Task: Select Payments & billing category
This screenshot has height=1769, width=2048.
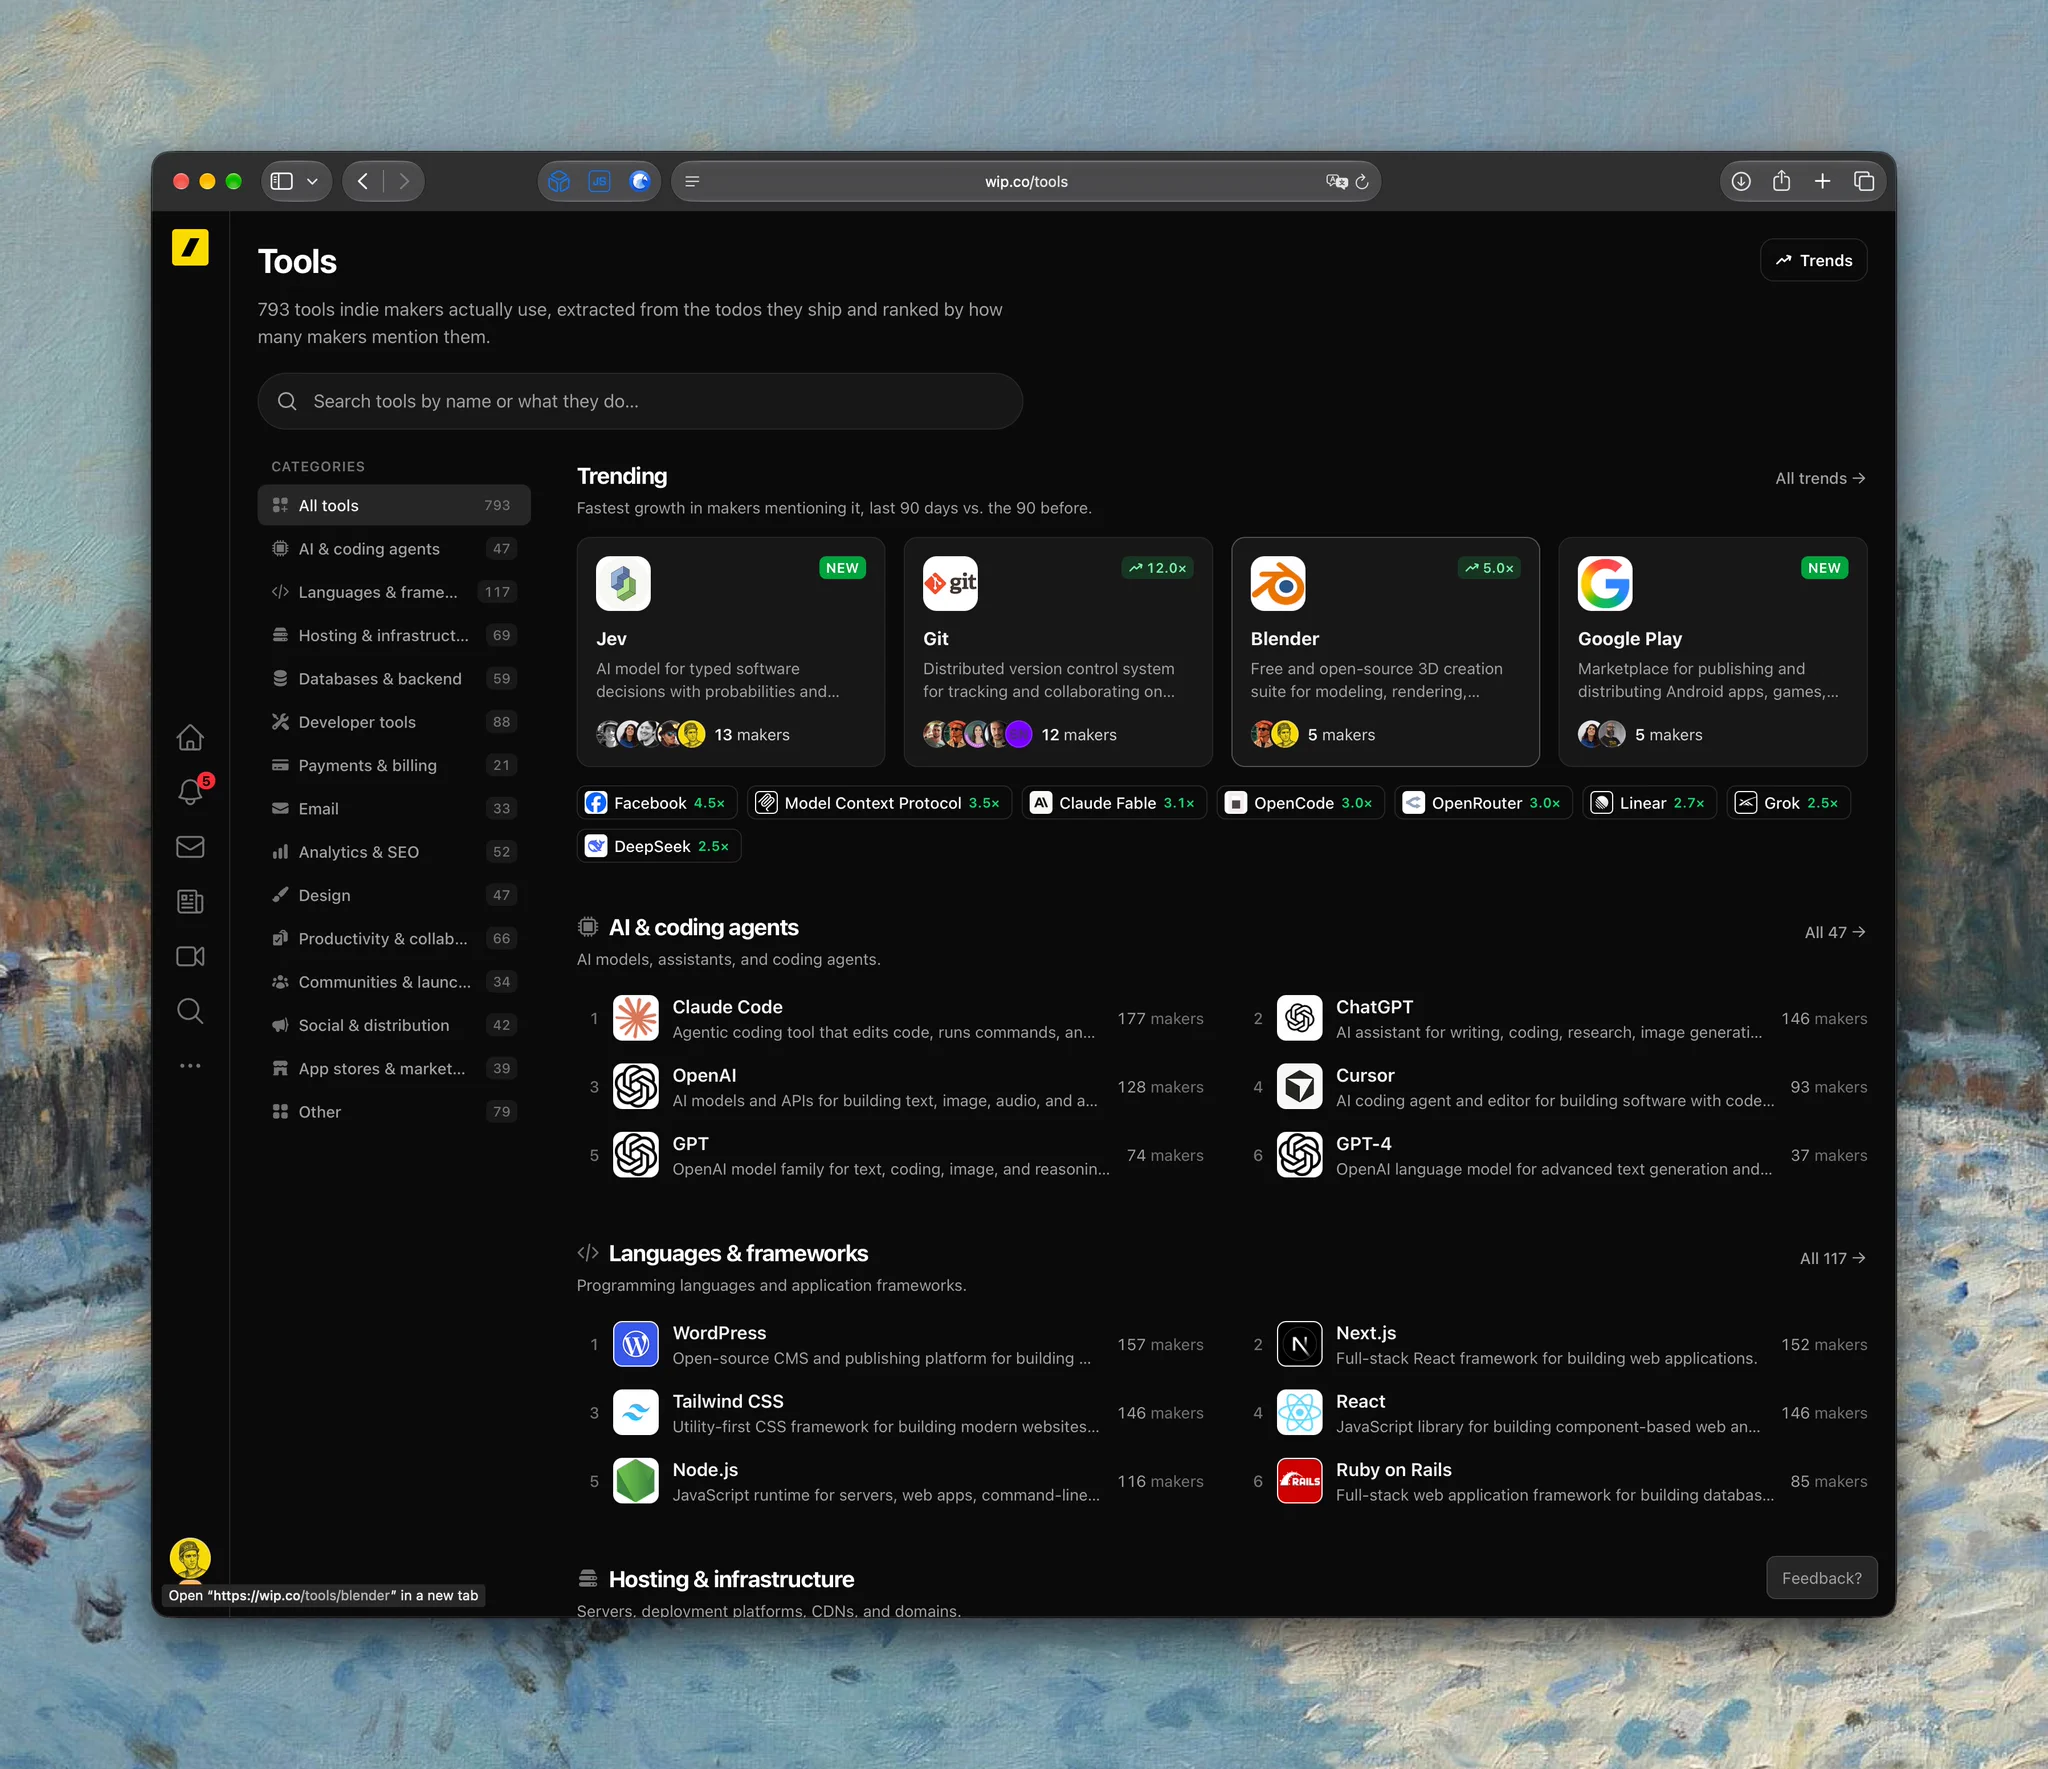Action: pos(394,765)
